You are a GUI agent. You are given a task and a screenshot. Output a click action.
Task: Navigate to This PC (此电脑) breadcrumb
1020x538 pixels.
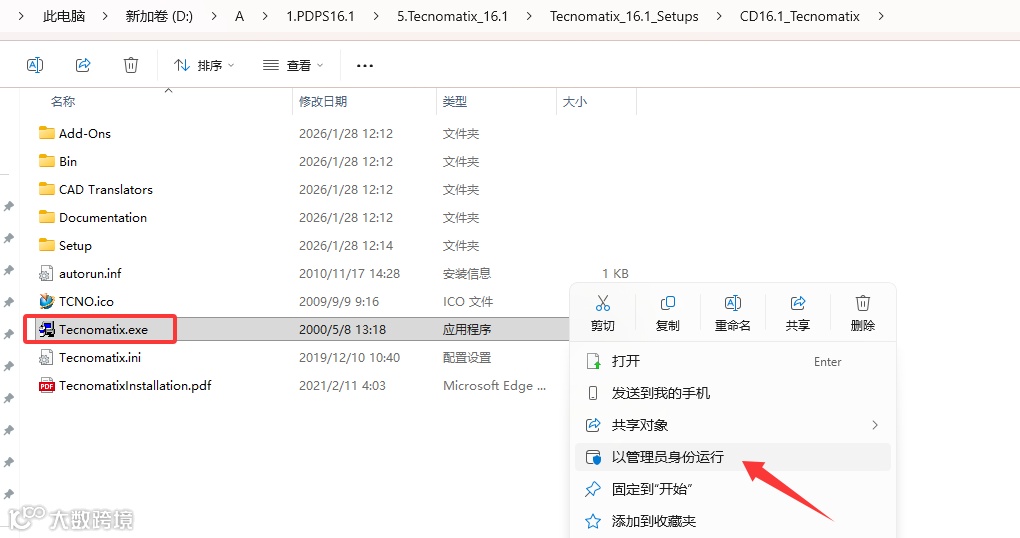(x=64, y=16)
